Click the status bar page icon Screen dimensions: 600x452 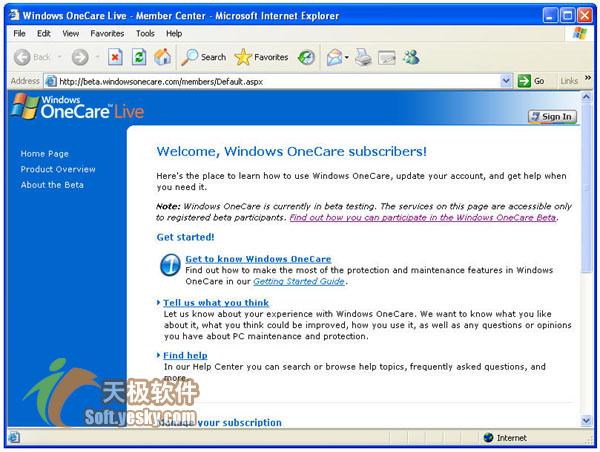(14, 437)
